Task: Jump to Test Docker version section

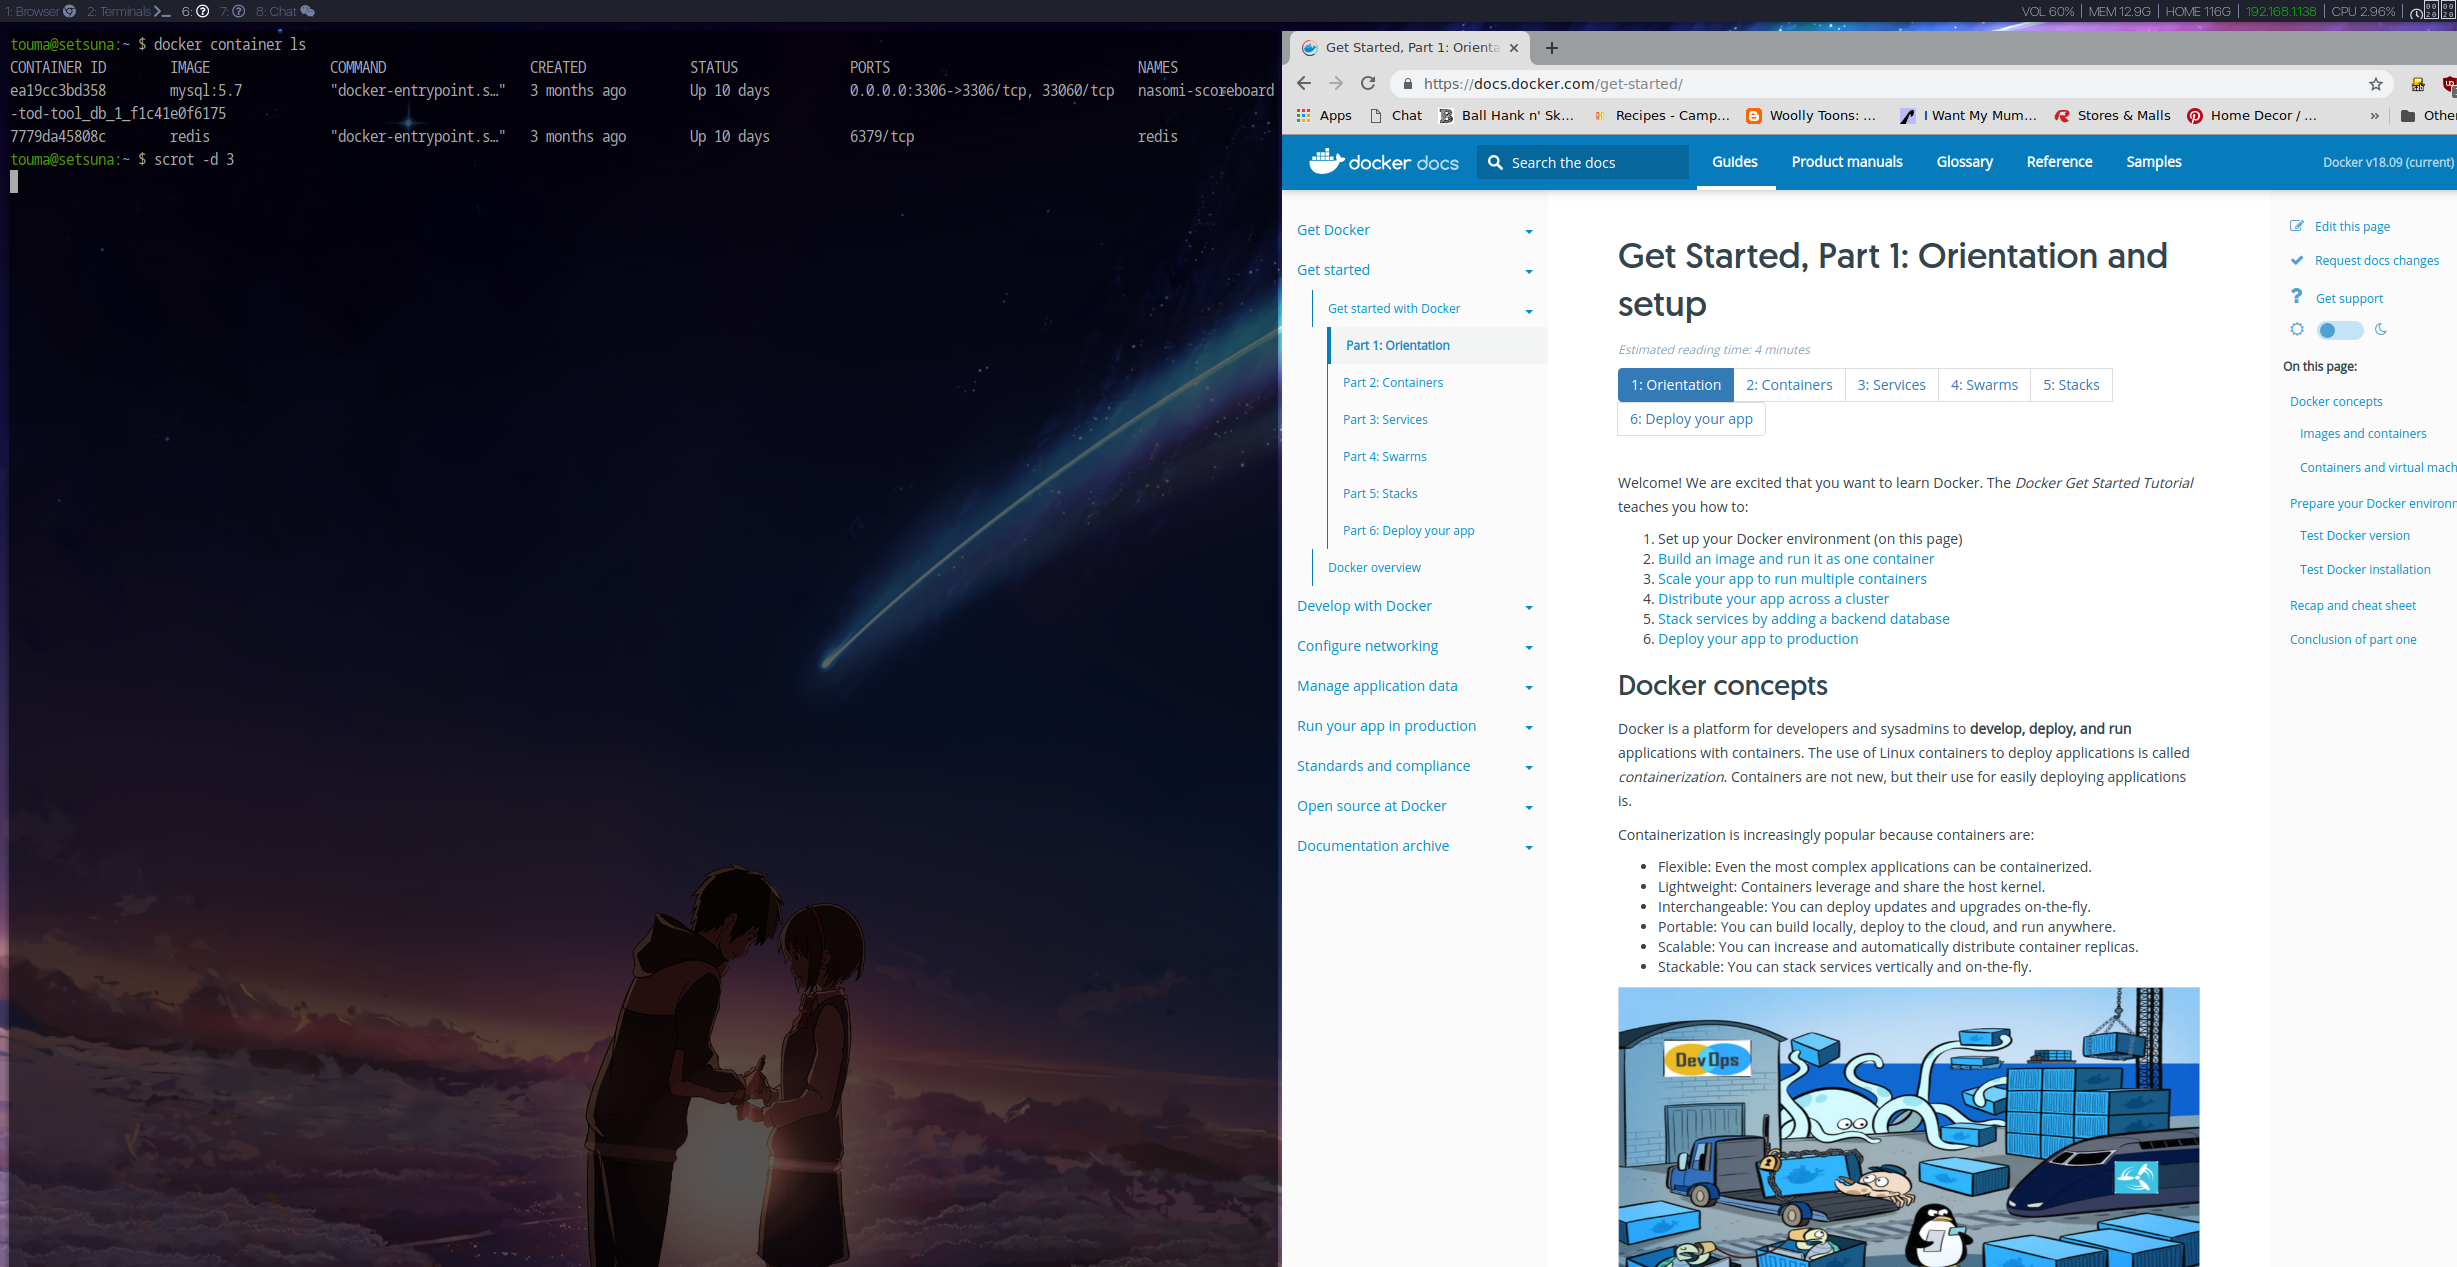Action: pyautogui.click(x=2354, y=536)
